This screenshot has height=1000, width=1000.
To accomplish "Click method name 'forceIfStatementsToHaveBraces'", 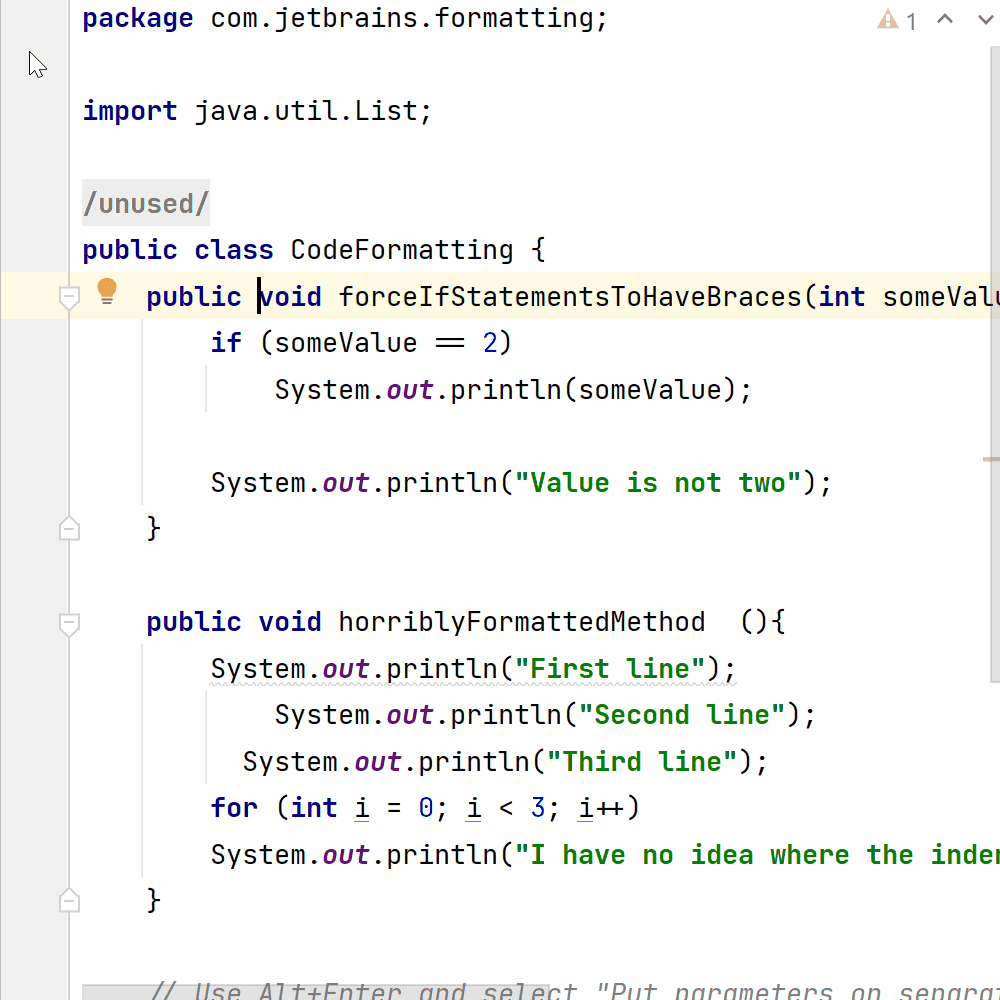I will 570,297.
